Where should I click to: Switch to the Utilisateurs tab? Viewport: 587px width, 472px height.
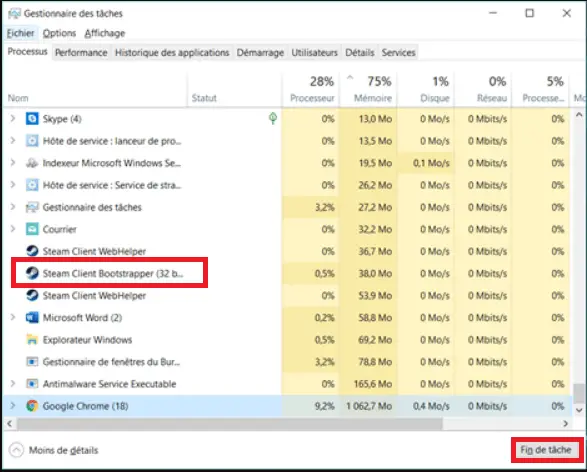314,53
